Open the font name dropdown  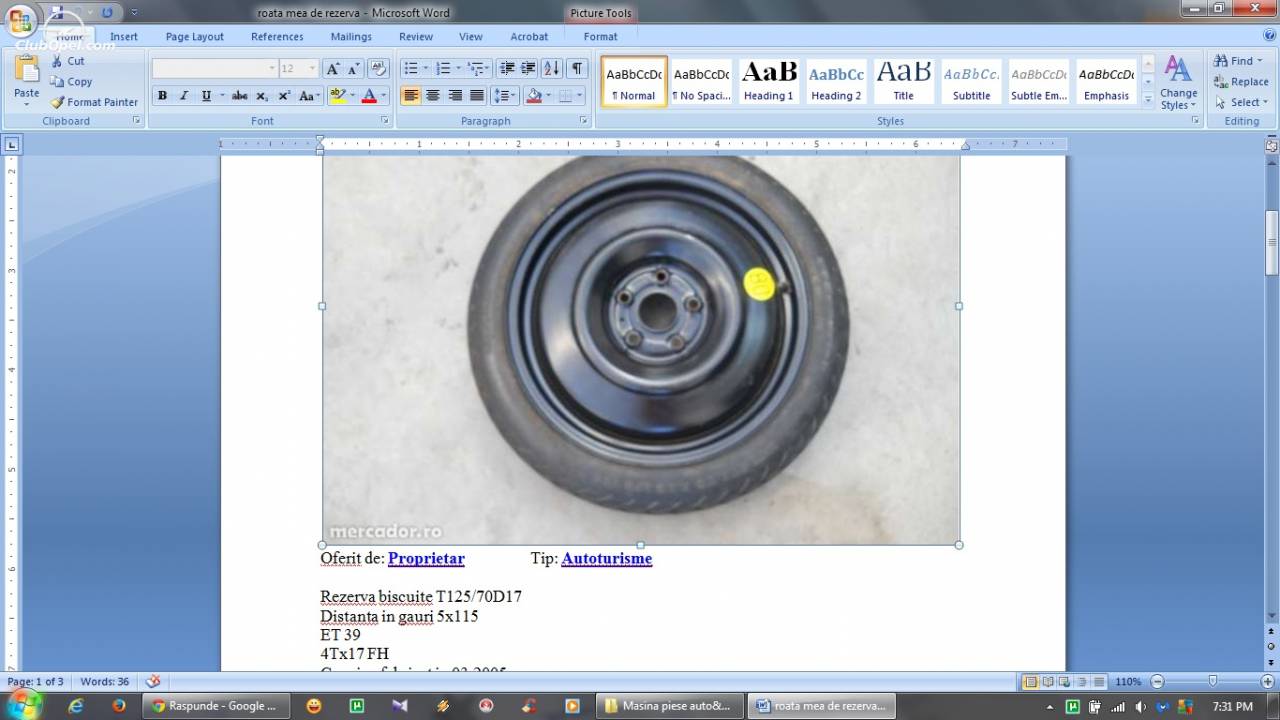point(272,69)
